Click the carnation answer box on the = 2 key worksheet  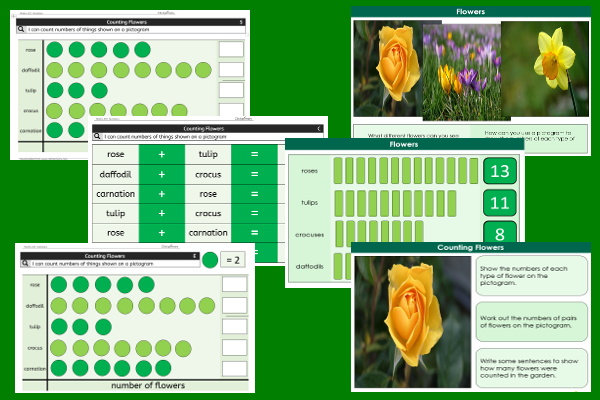pyautogui.click(x=234, y=369)
